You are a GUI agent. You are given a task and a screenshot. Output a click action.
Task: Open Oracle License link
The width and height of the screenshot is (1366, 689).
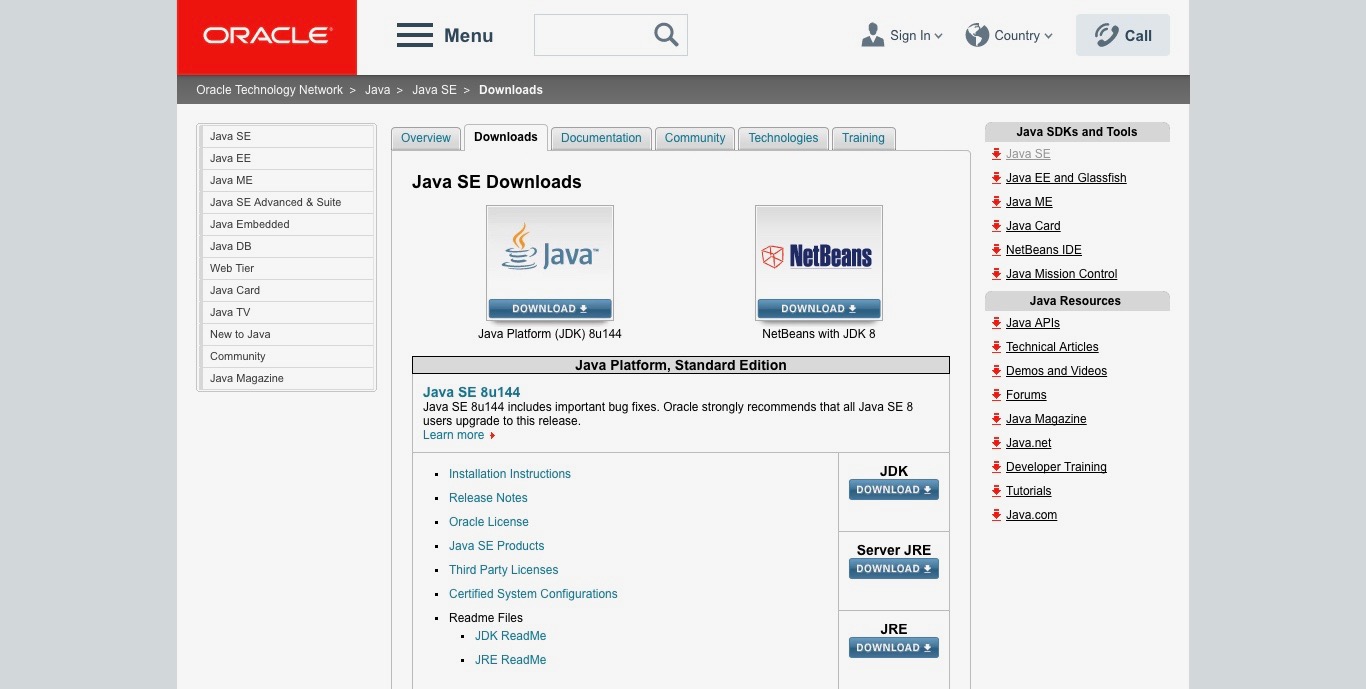(x=489, y=522)
